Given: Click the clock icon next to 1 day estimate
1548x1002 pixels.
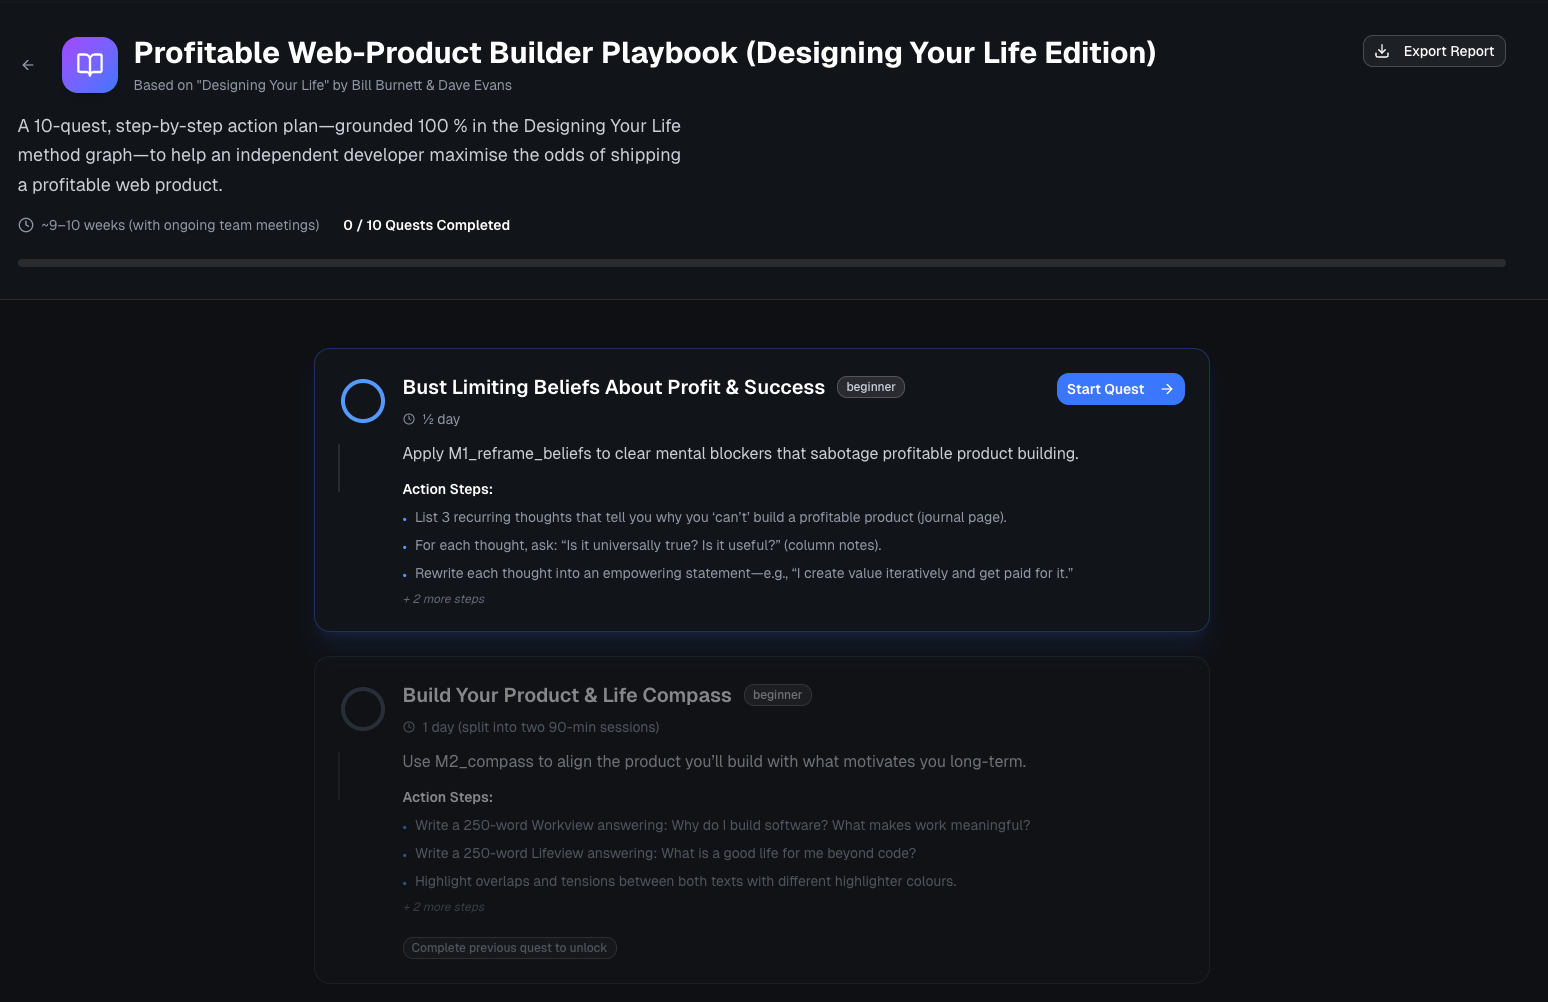Looking at the screenshot, I should tap(408, 727).
